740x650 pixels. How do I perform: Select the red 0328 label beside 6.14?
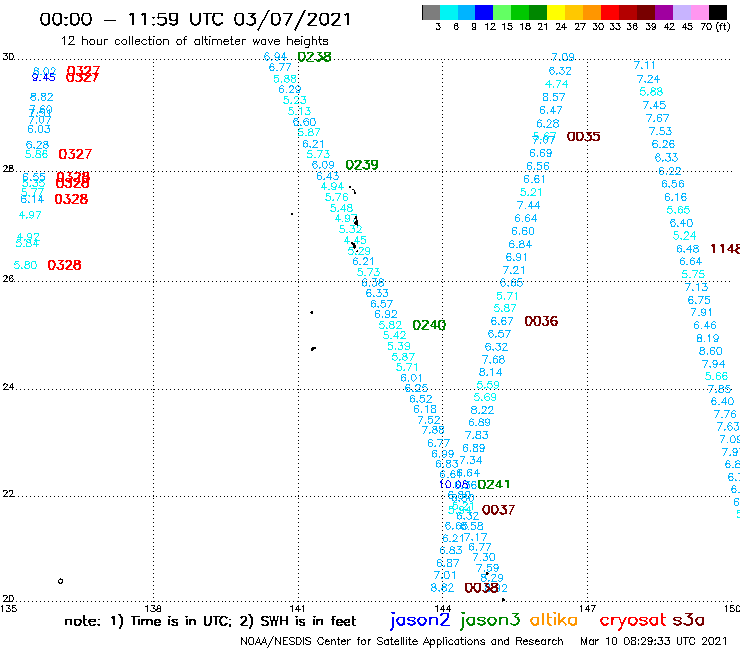(x=71, y=199)
